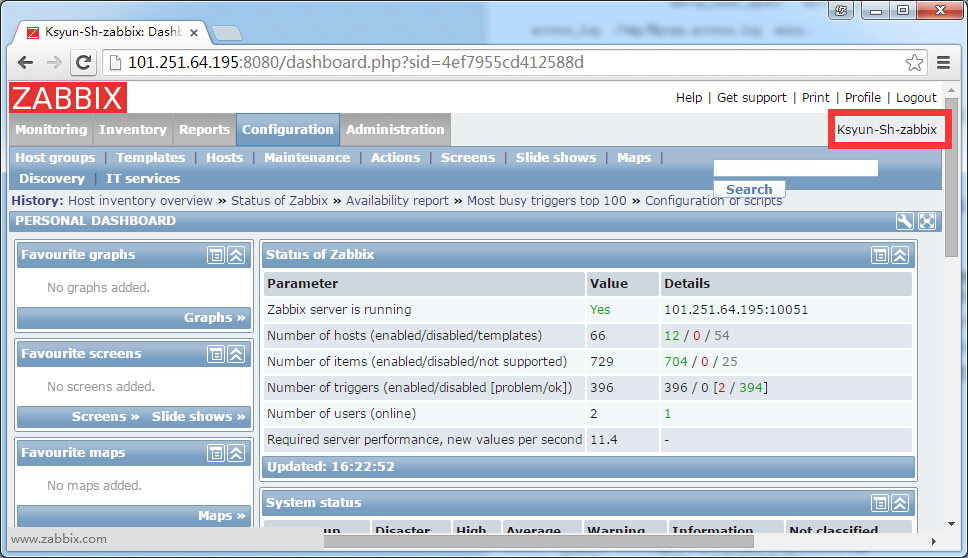Close the Ksyun-Sh-zabbix browser tab
Image resolution: width=968 pixels, height=558 pixels.
click(194, 33)
